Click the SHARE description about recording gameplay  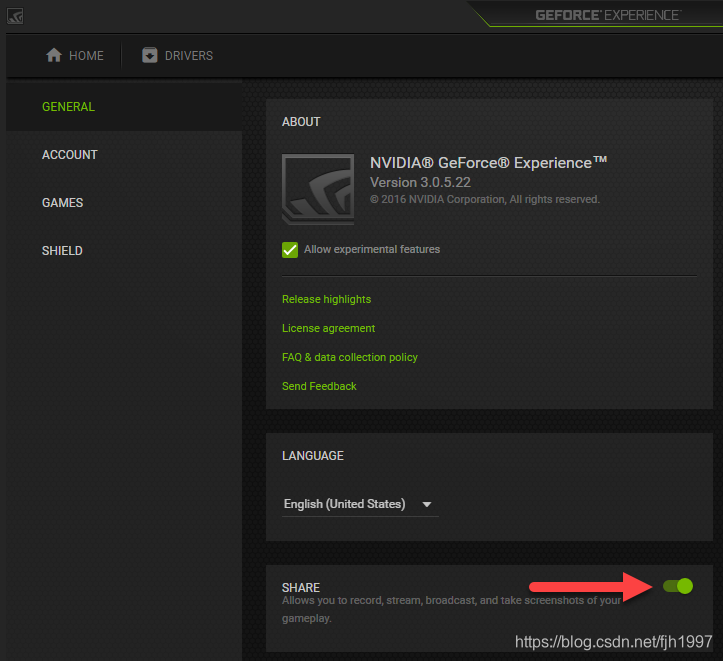click(x=451, y=609)
